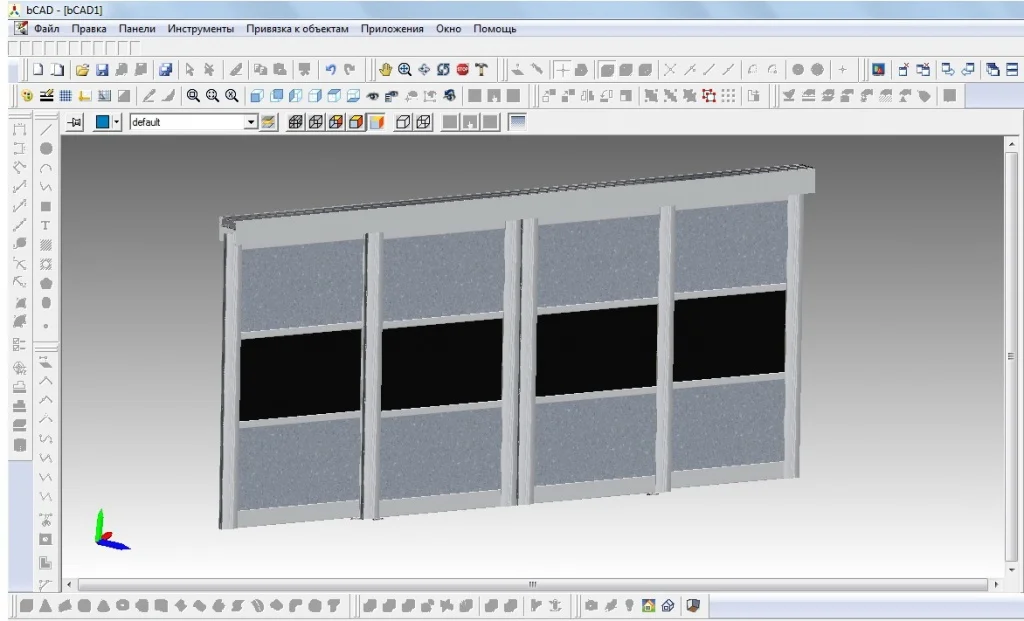Click the cascade windows icon
Screen dimensions: 1024x621
(993, 69)
